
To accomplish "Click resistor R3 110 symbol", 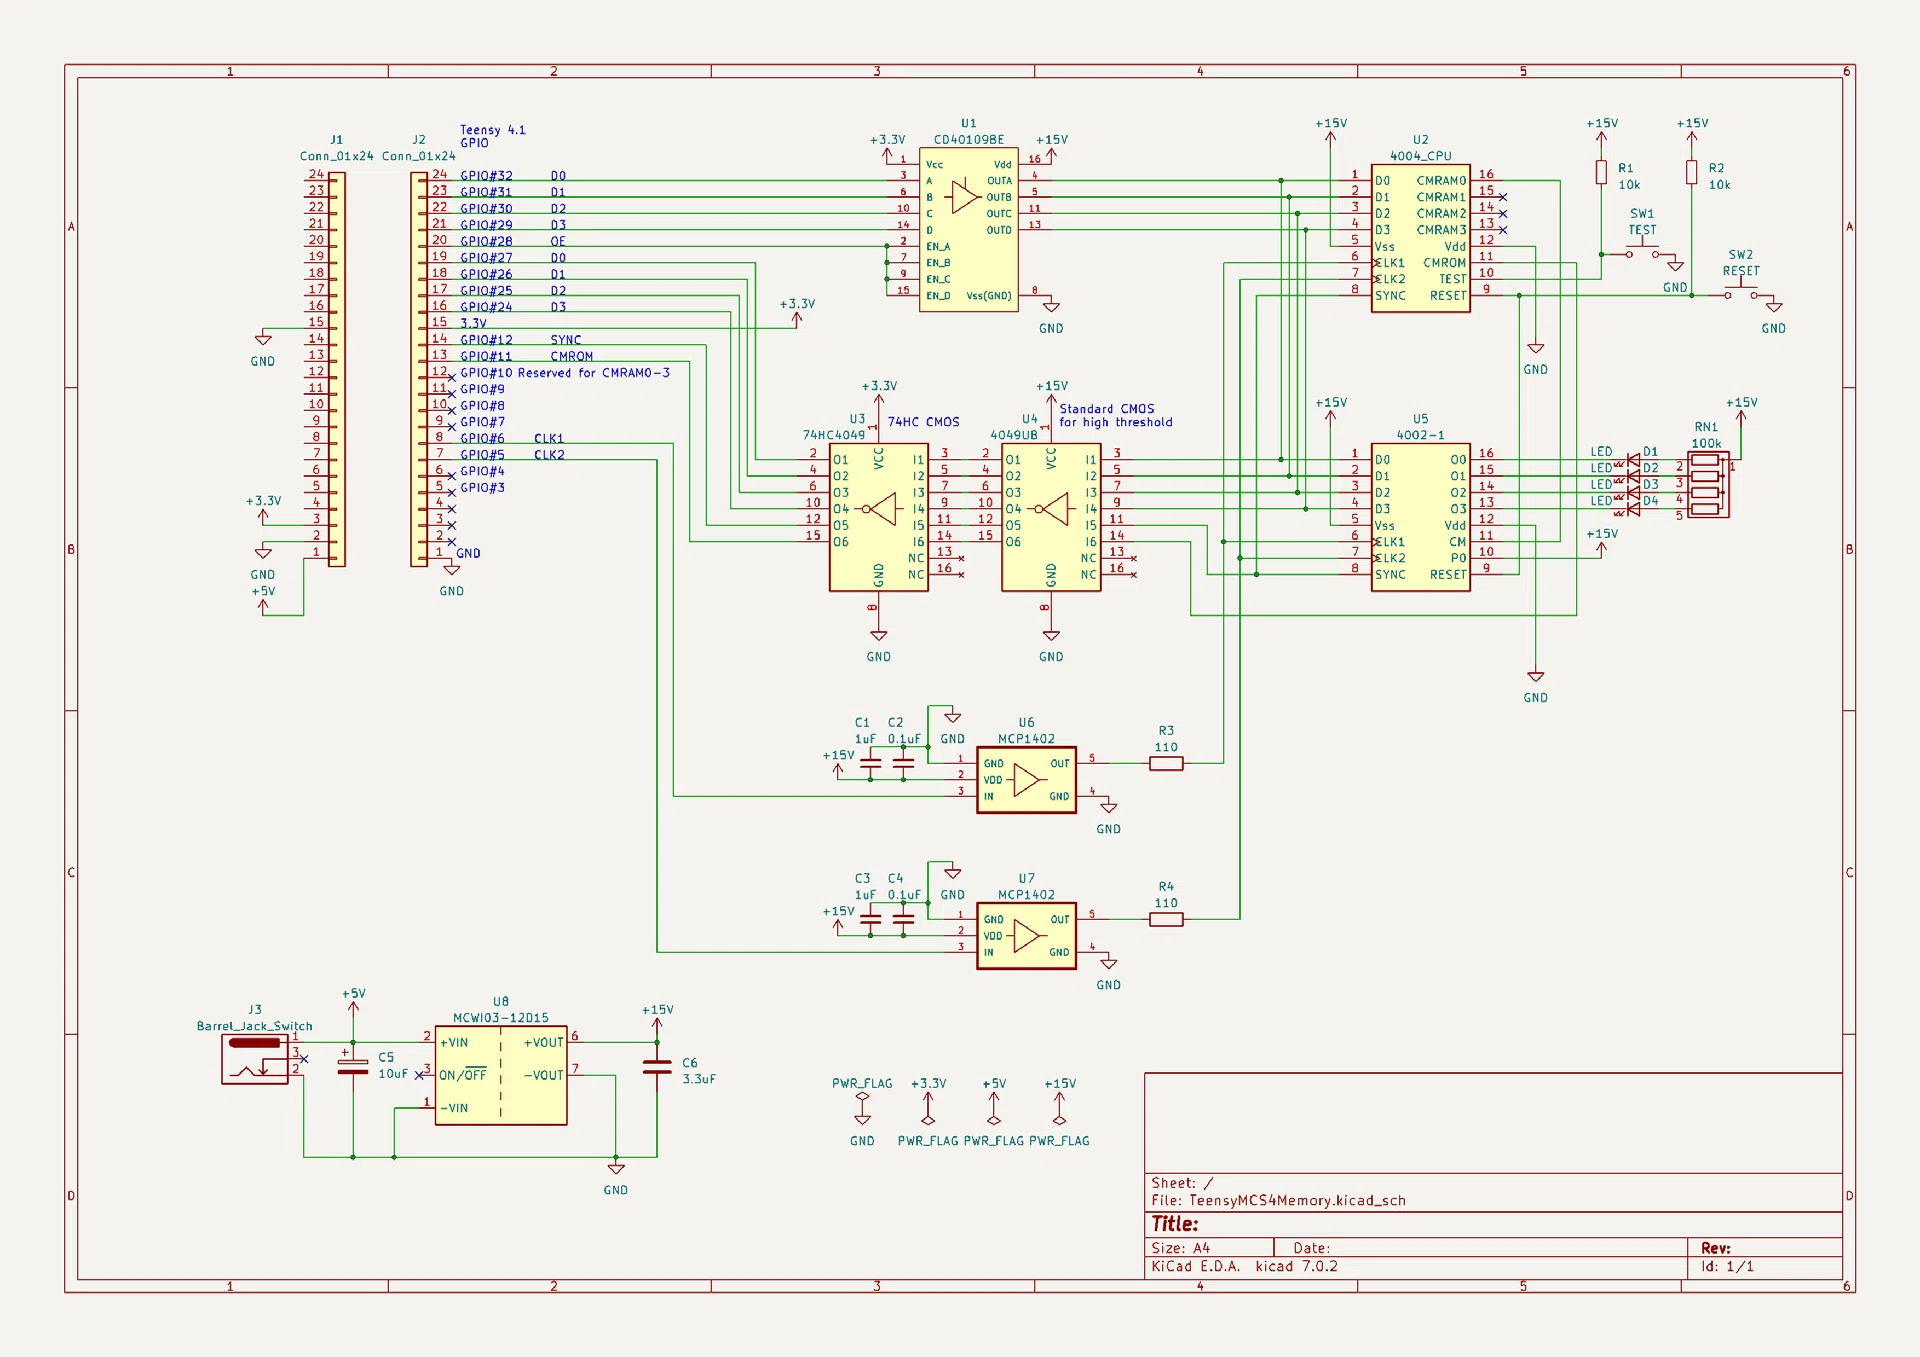I will coord(1166,763).
